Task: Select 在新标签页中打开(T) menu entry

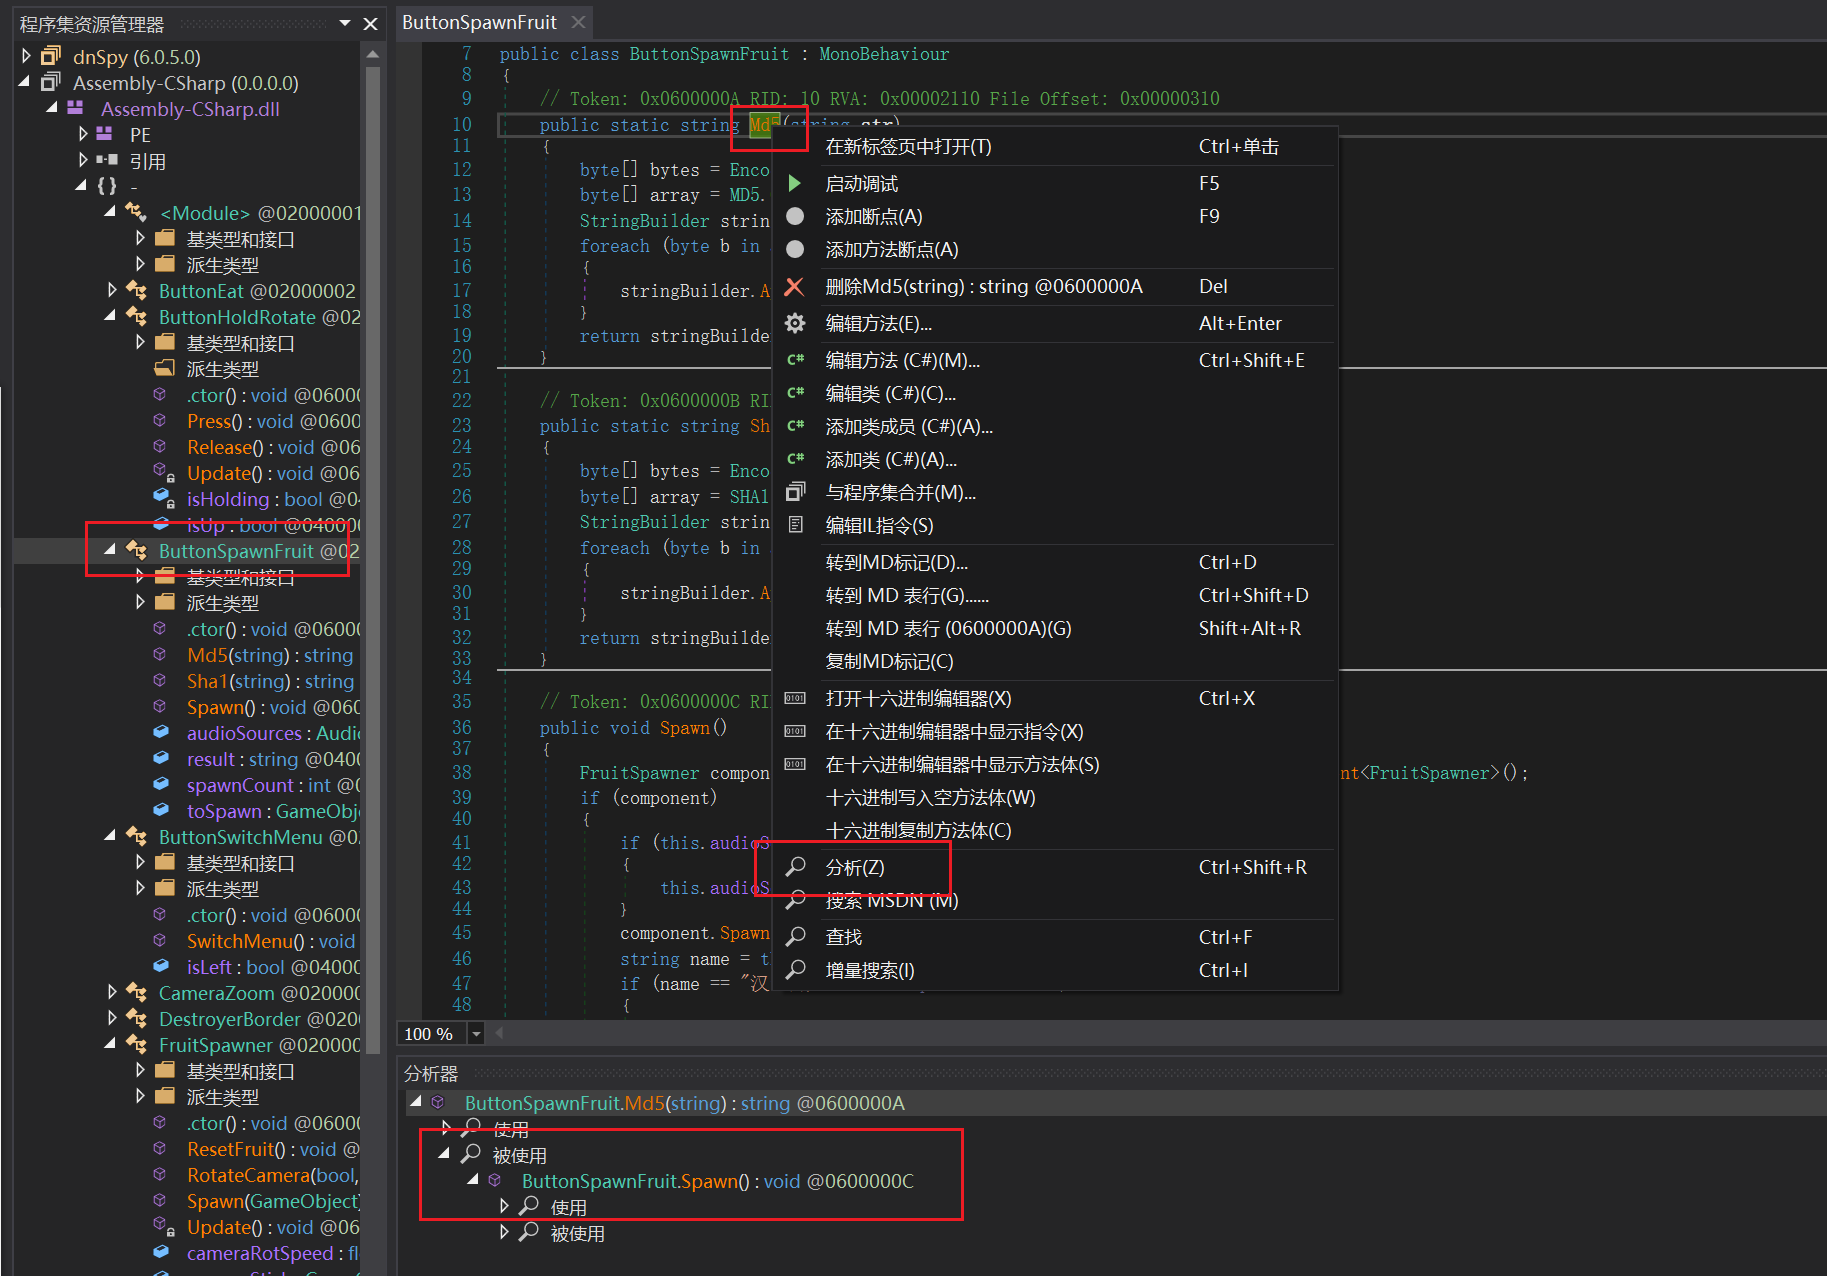Action: (x=908, y=147)
